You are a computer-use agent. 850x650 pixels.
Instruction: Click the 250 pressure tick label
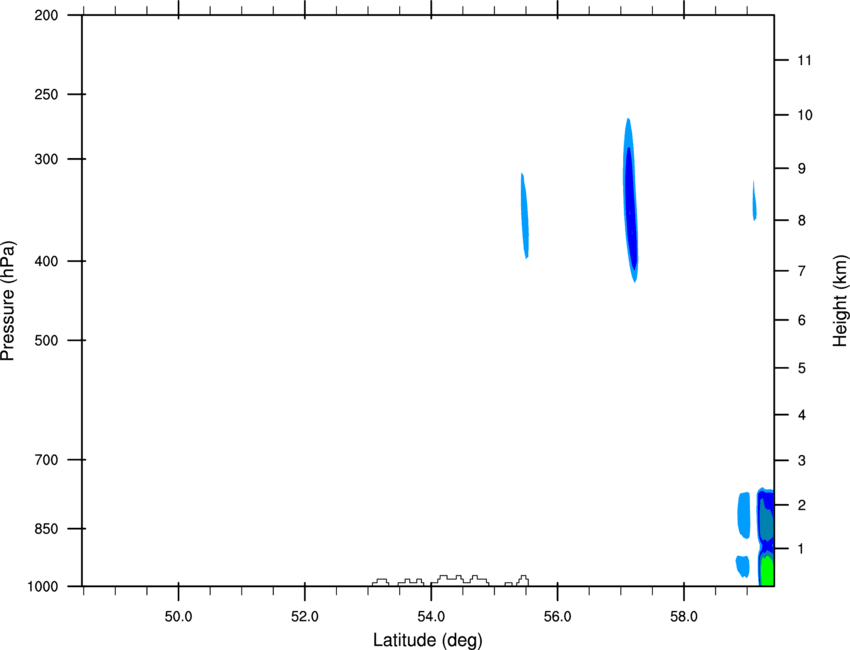tap(47, 95)
